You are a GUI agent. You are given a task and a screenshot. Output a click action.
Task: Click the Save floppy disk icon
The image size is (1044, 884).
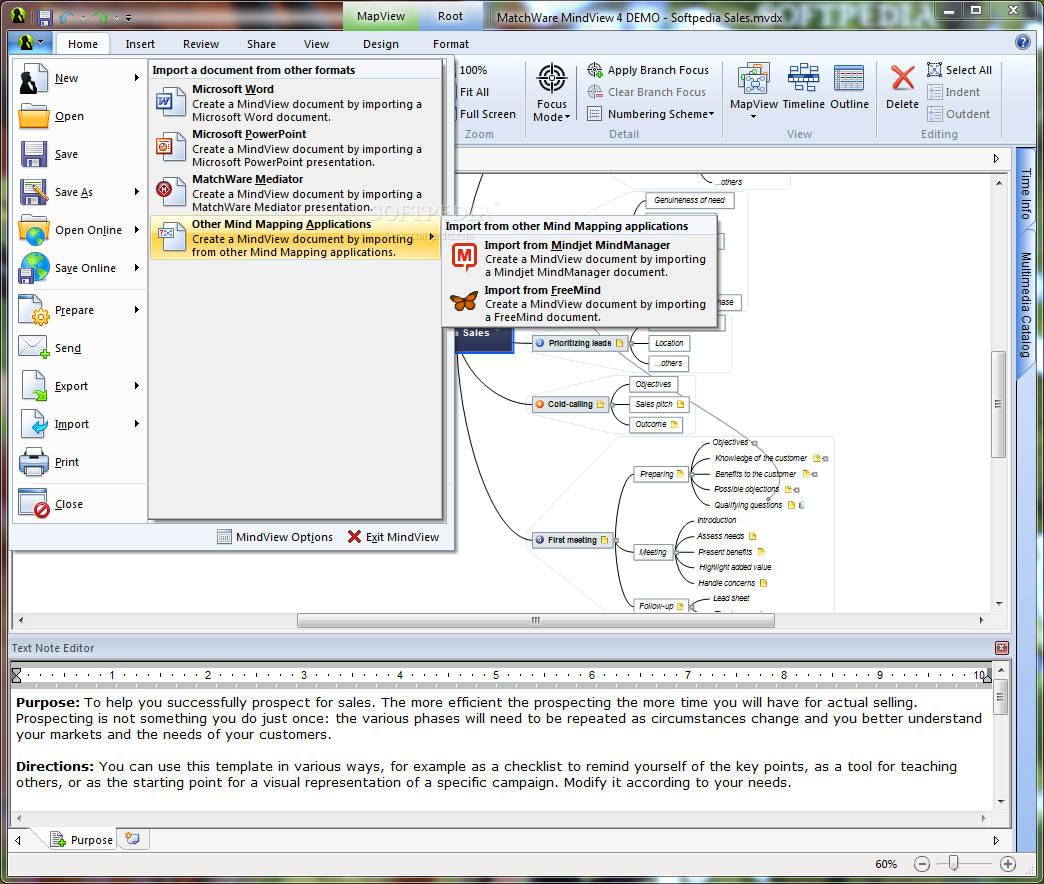(33, 154)
